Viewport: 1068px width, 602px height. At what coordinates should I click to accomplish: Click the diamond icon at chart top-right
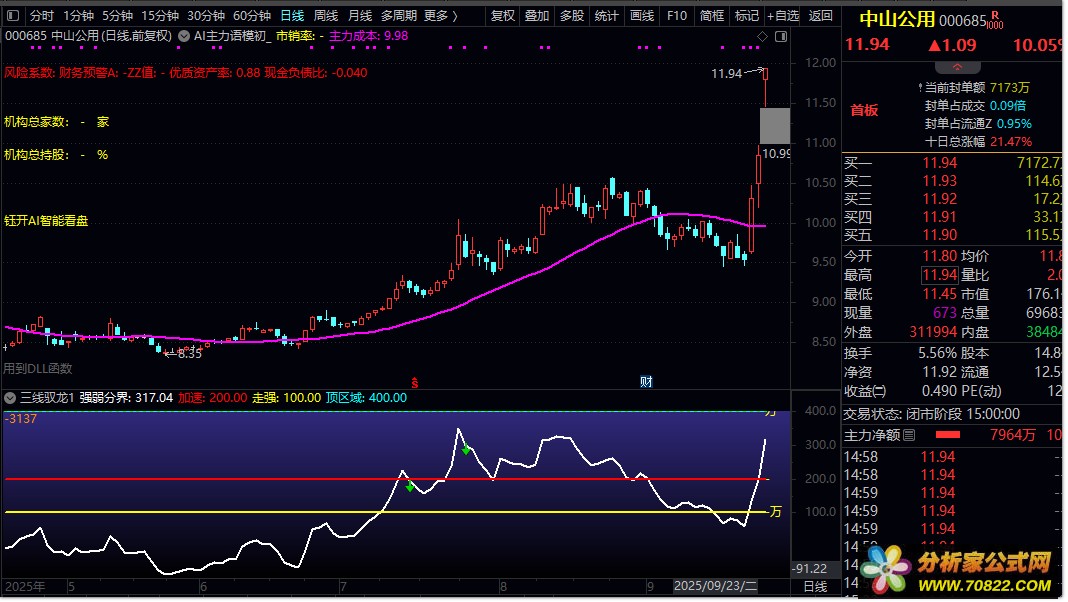pos(763,36)
